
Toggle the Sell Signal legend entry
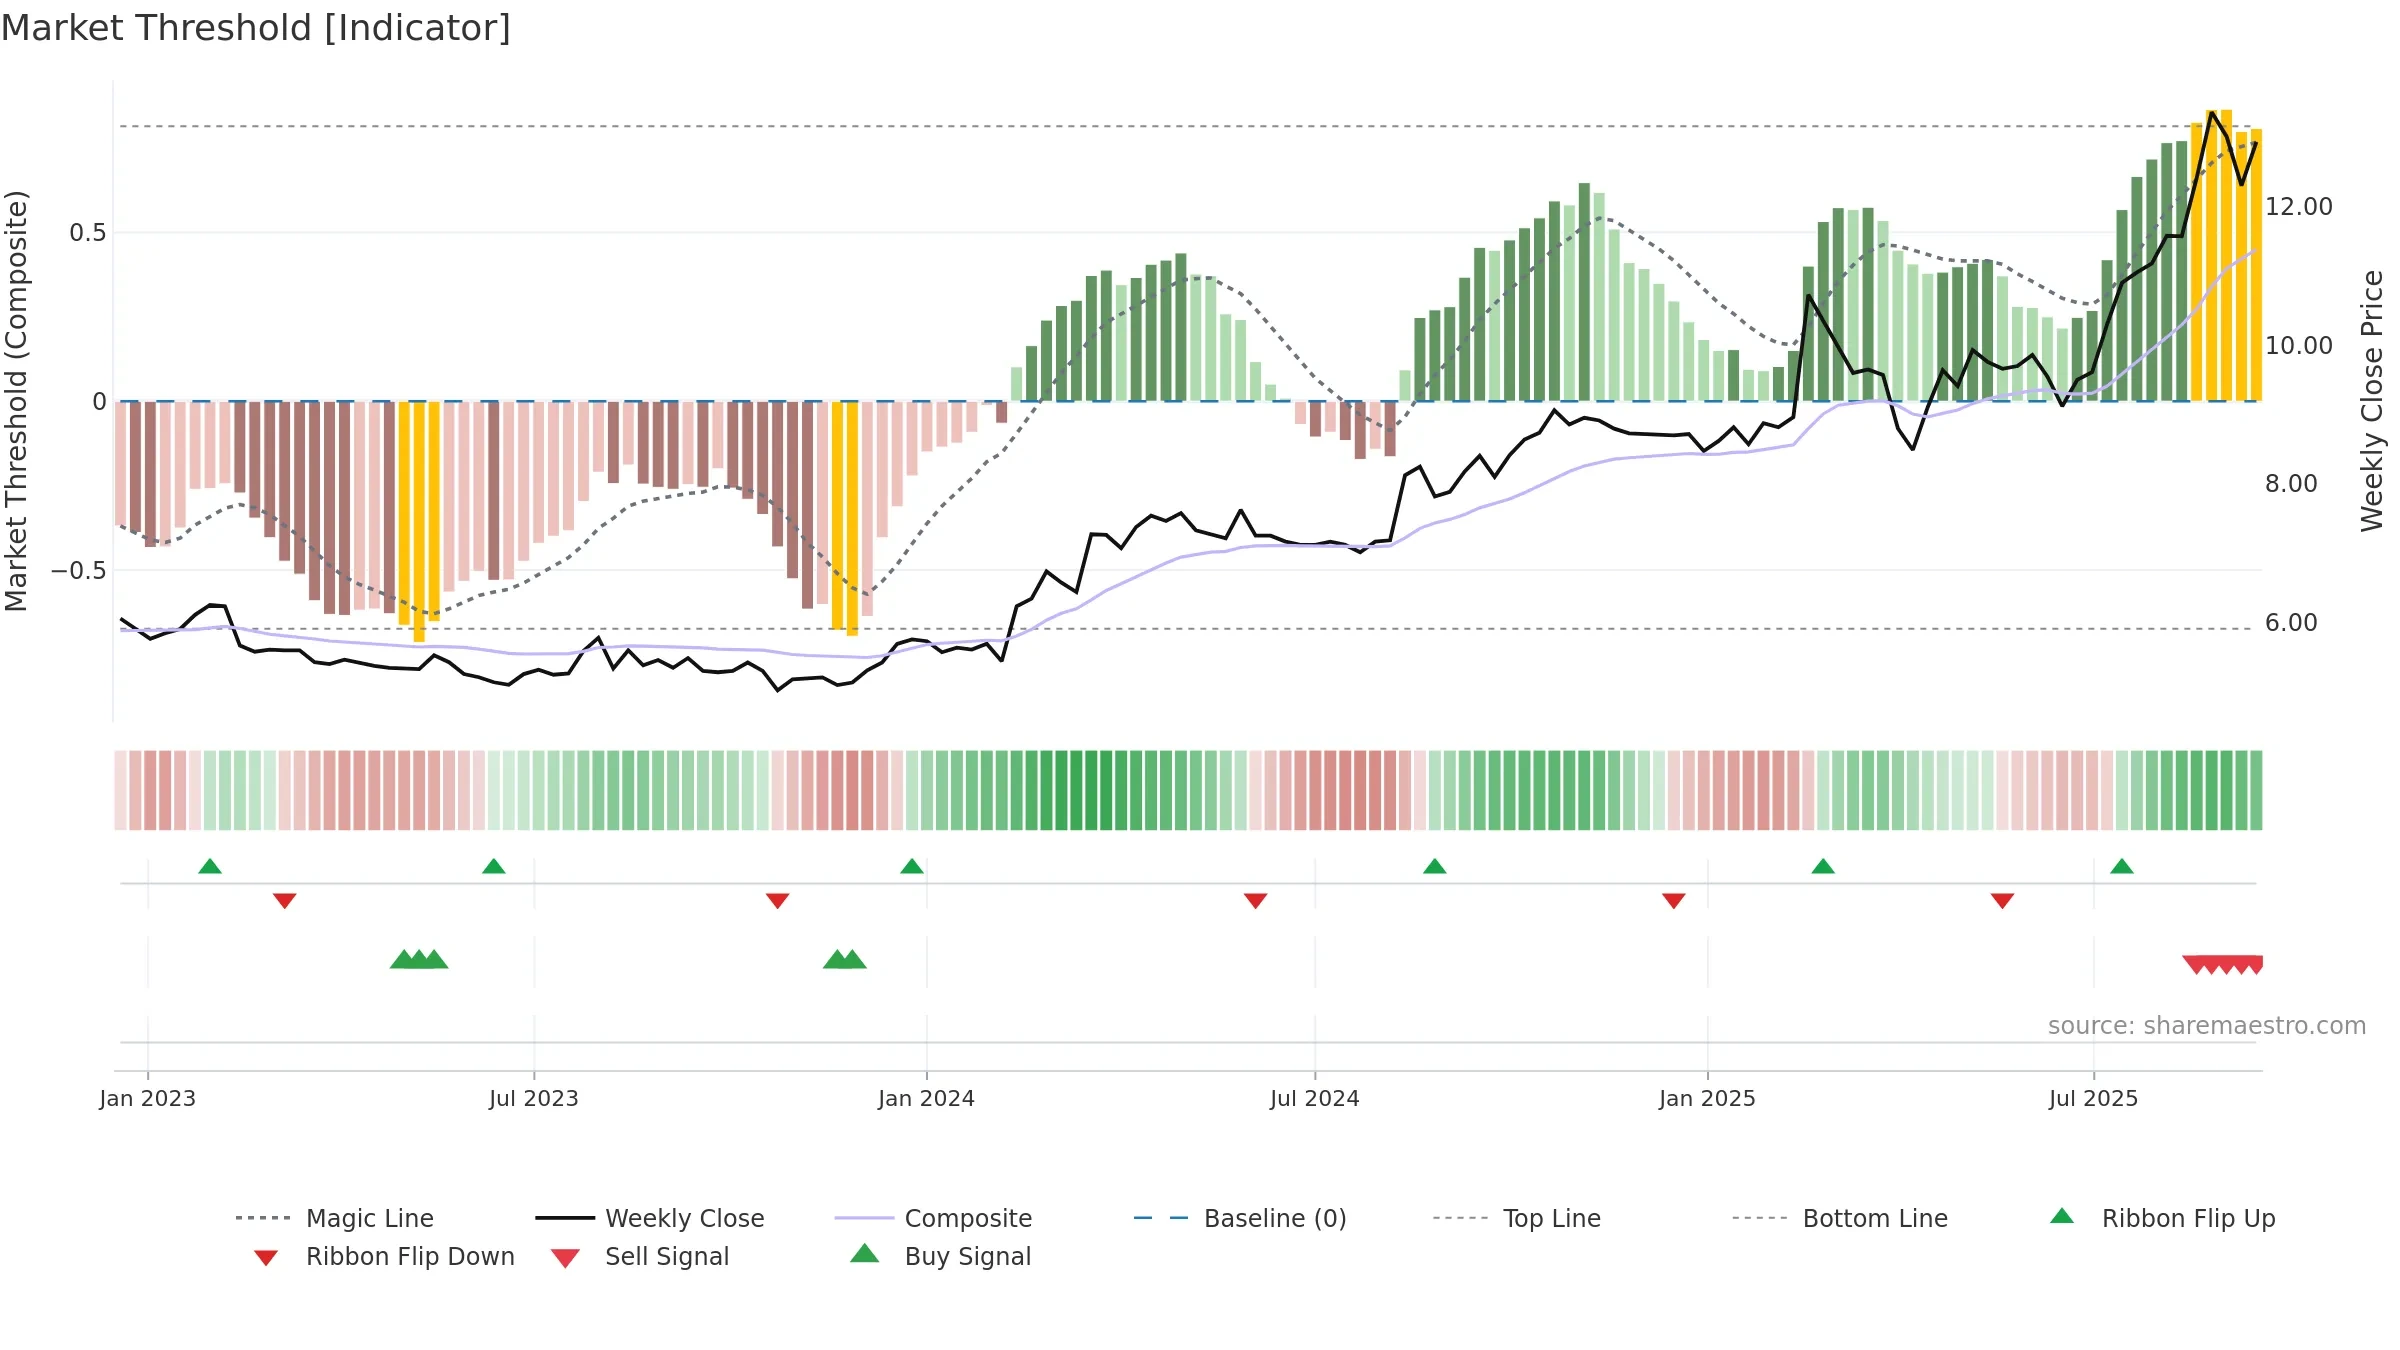pos(640,1256)
